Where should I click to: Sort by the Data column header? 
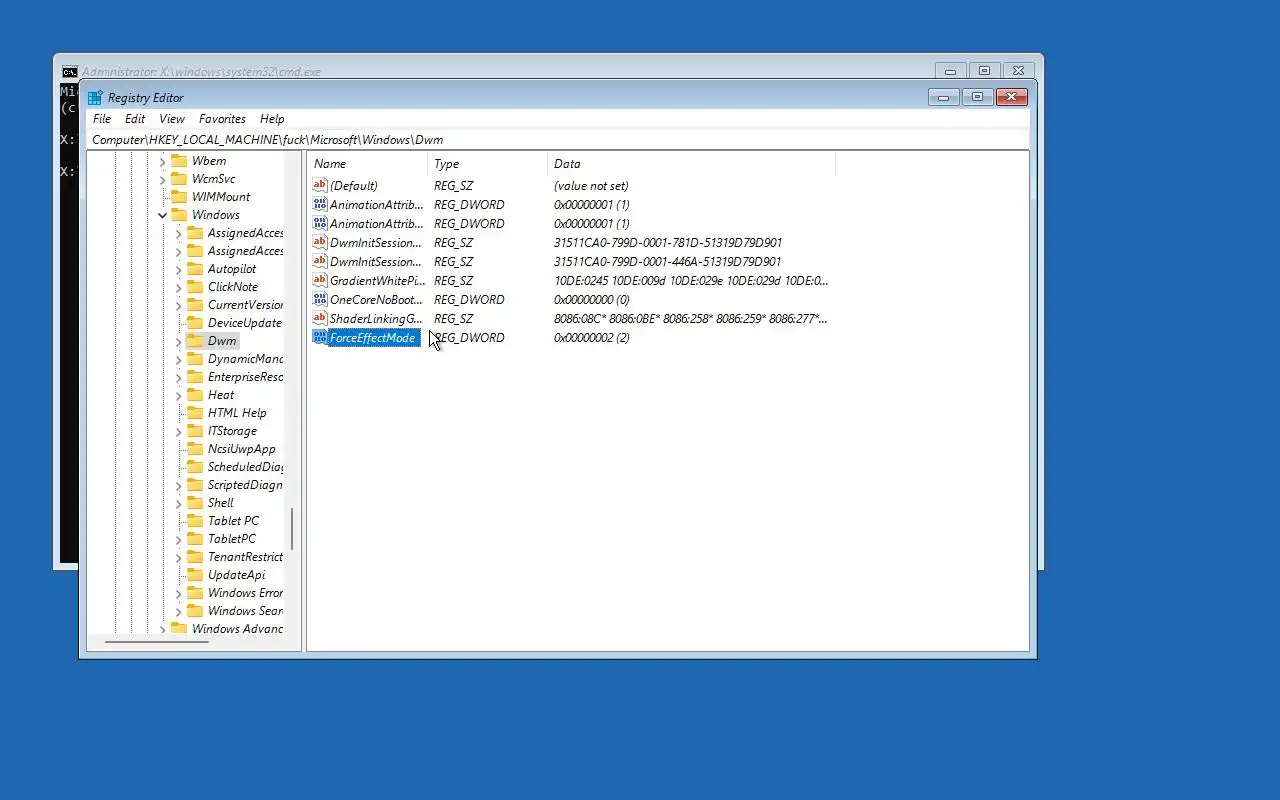coord(691,164)
